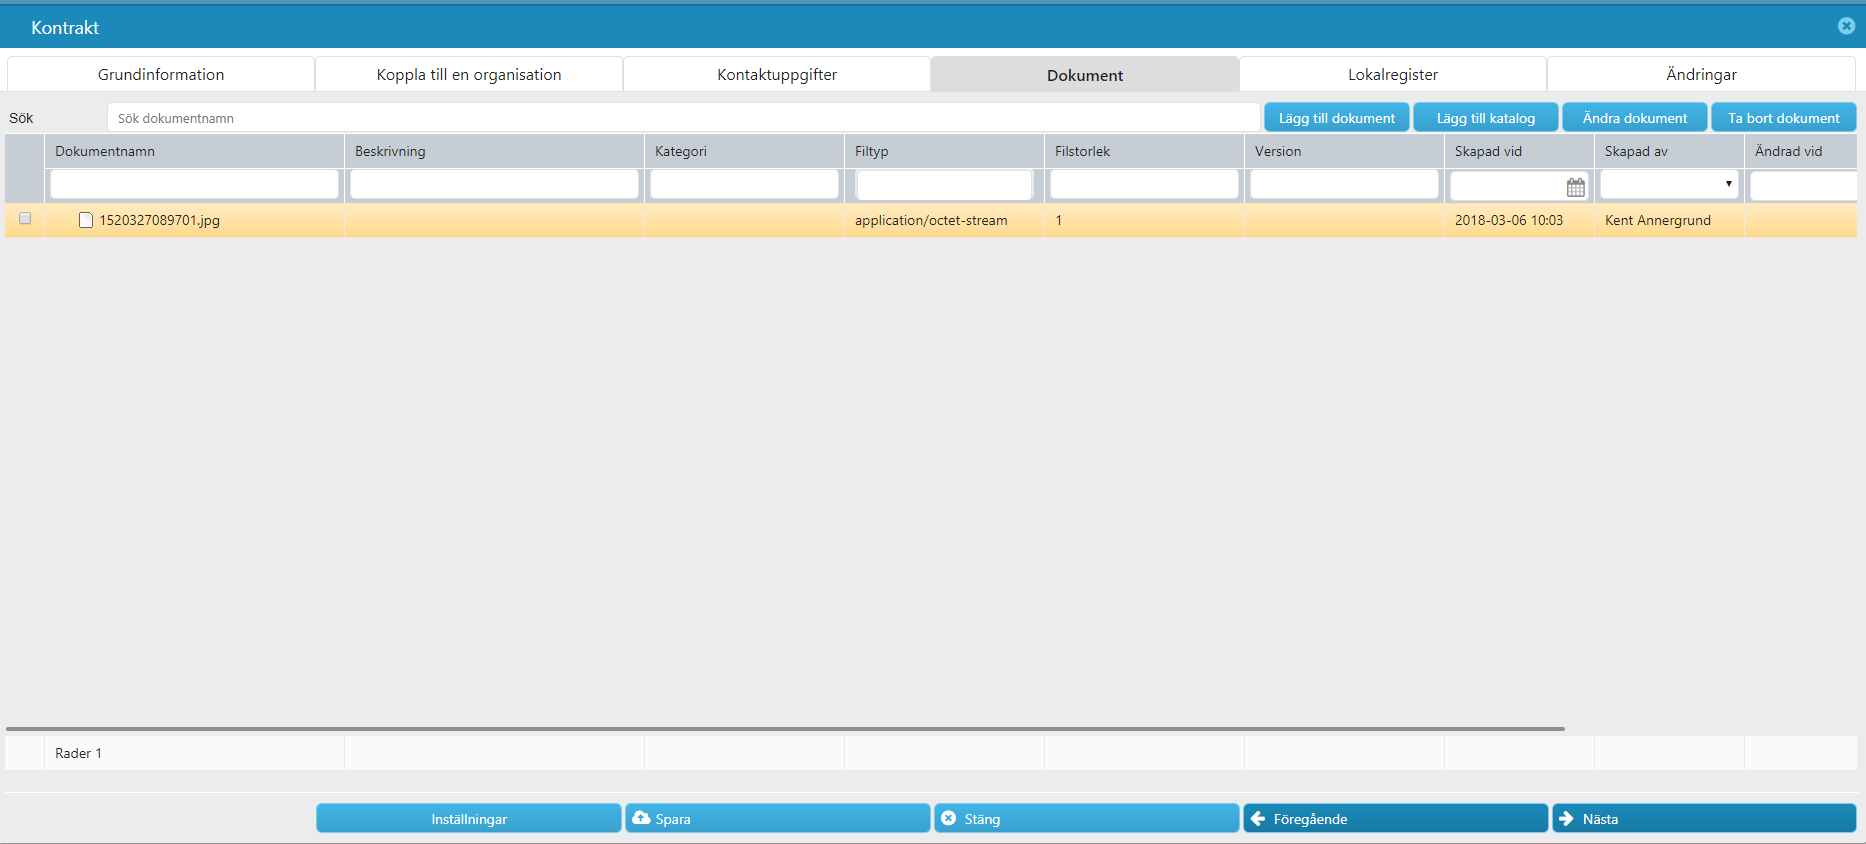
Task: Open Inställningar button
Action: [x=469, y=818]
